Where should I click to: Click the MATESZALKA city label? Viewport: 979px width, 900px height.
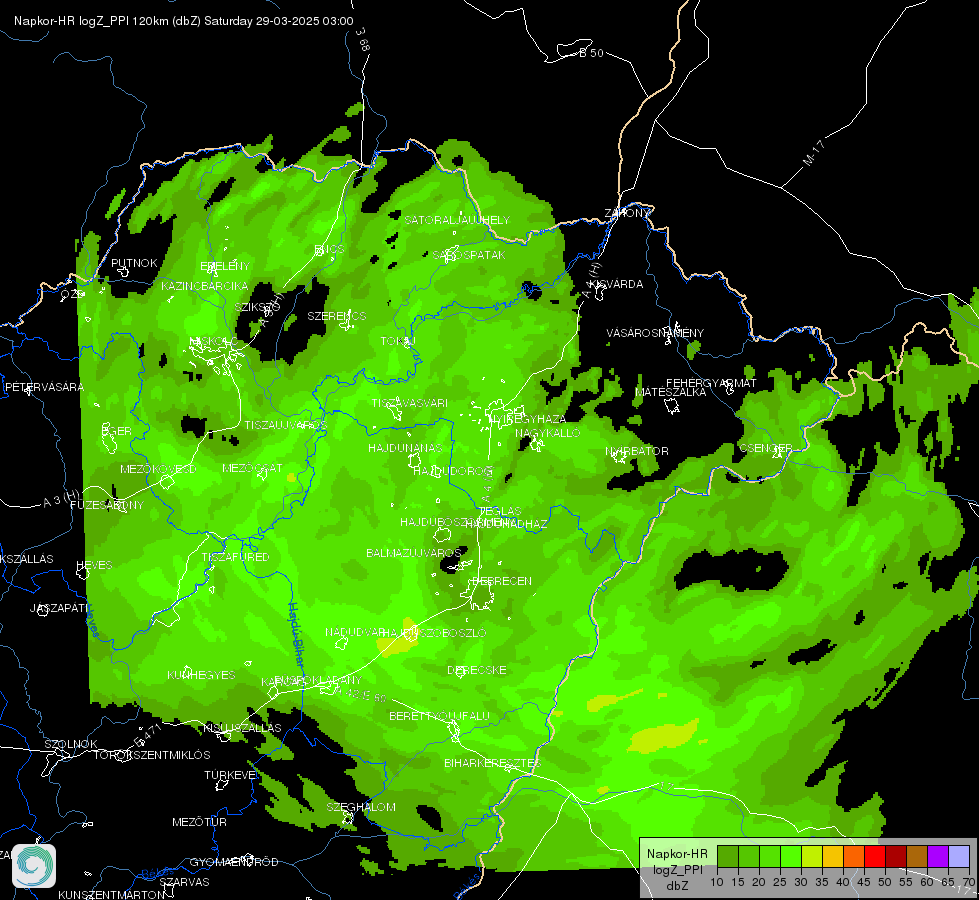pos(671,392)
